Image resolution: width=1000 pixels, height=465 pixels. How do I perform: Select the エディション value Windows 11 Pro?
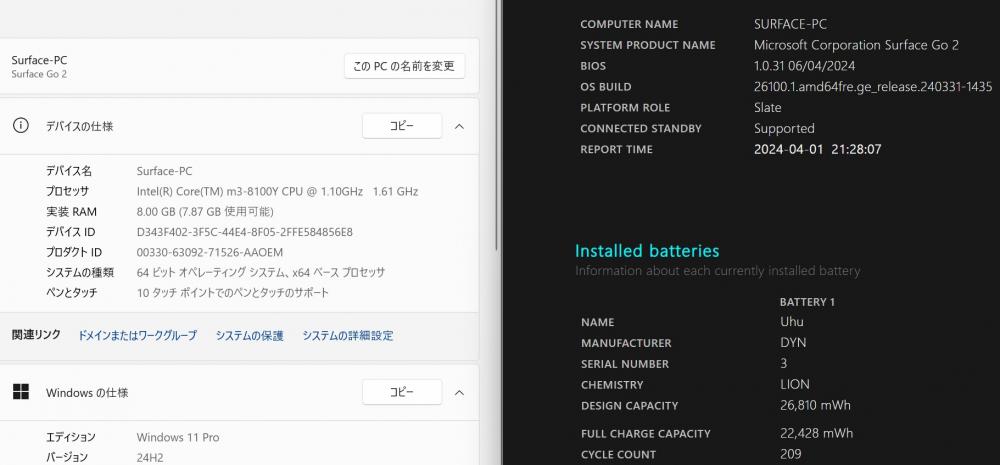point(178,438)
